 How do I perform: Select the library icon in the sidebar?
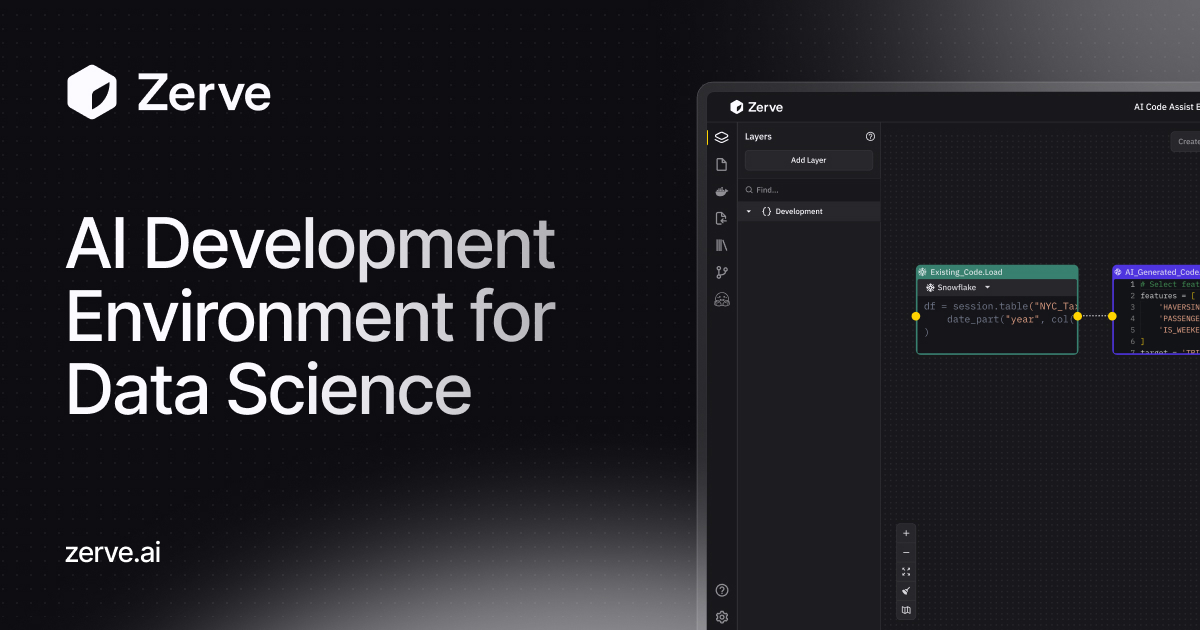(x=721, y=245)
